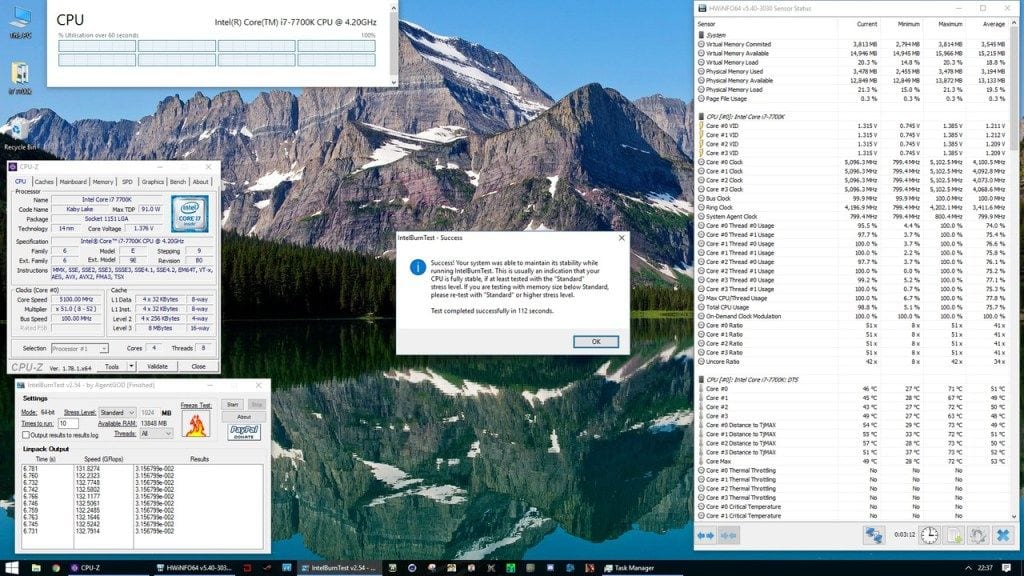1024x576 pixels.
Task: Open HWiNFO sensor settings gear icon
Action: point(978,536)
